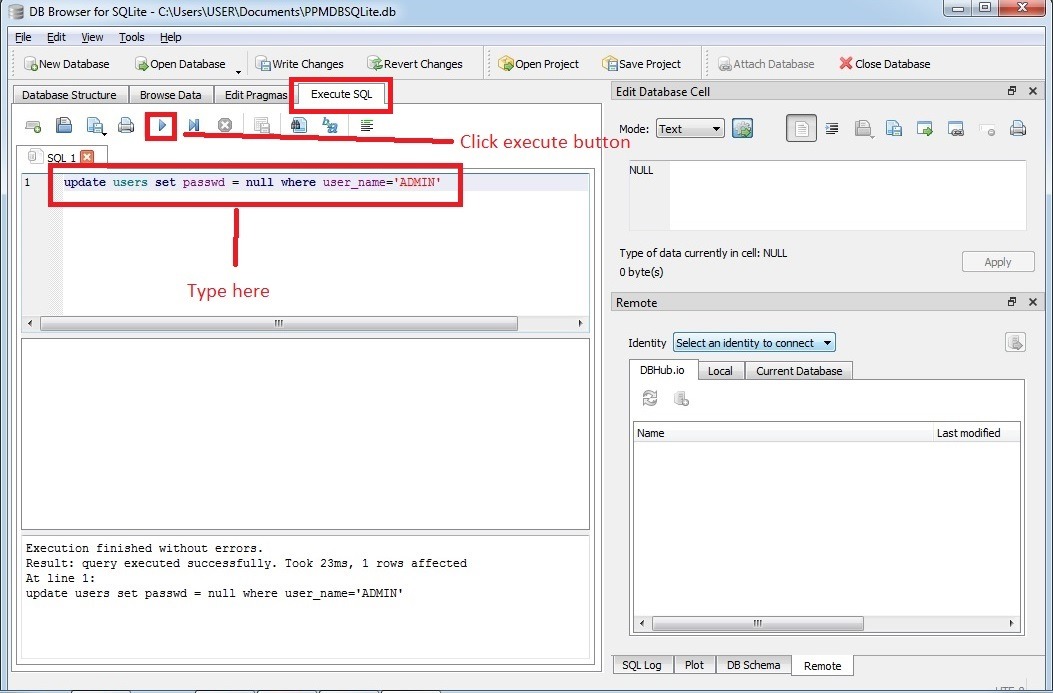Import file into the database cell
Image resolution: width=1053 pixels, height=693 pixels.
click(864, 129)
